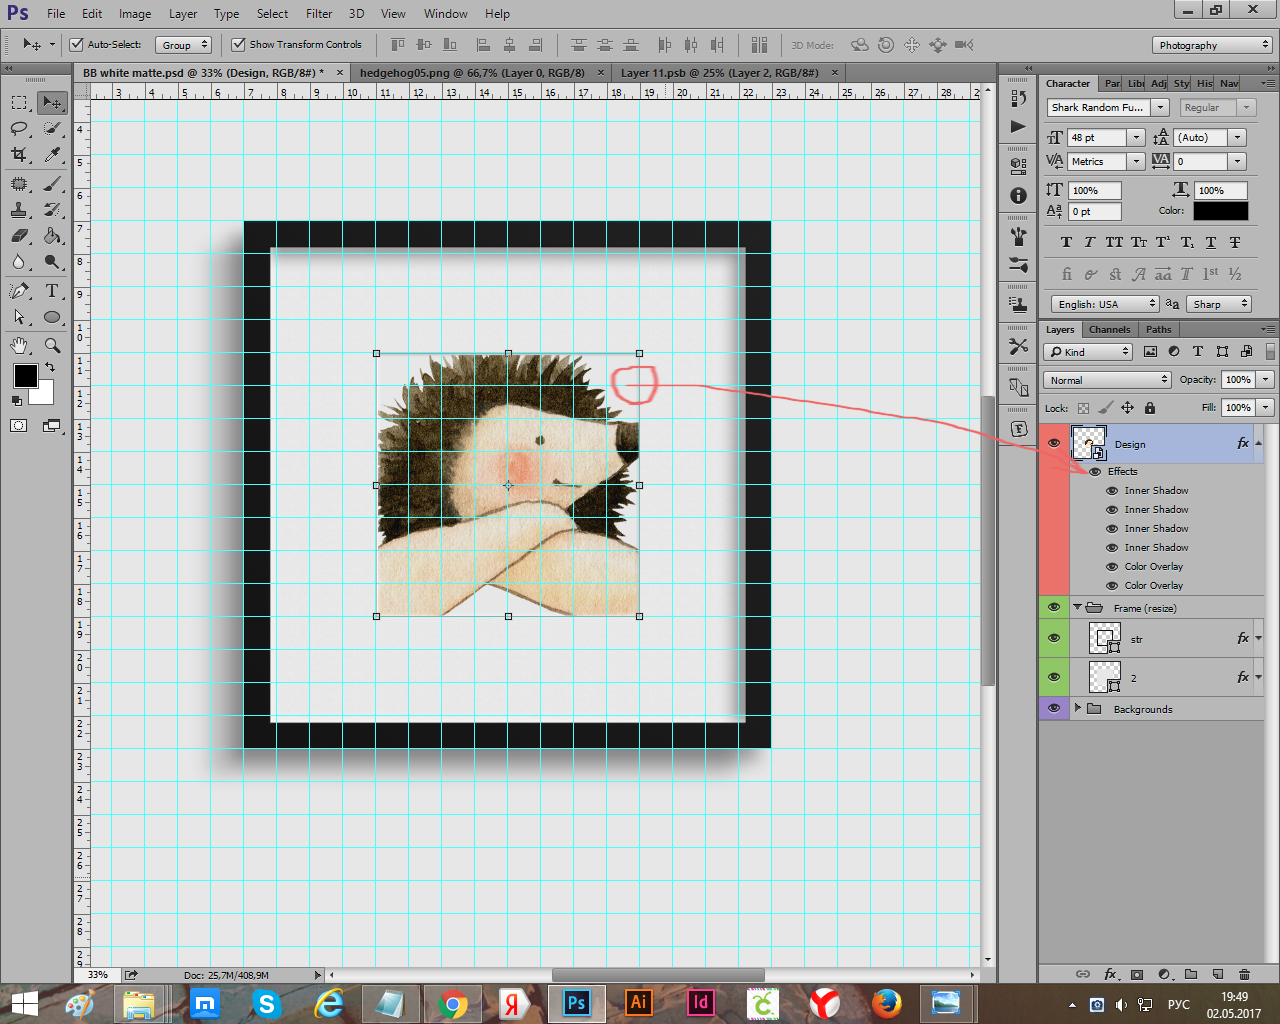This screenshot has width=1280, height=1024.
Task: Switch to hedgehog05.png document tab
Action: tap(472, 72)
